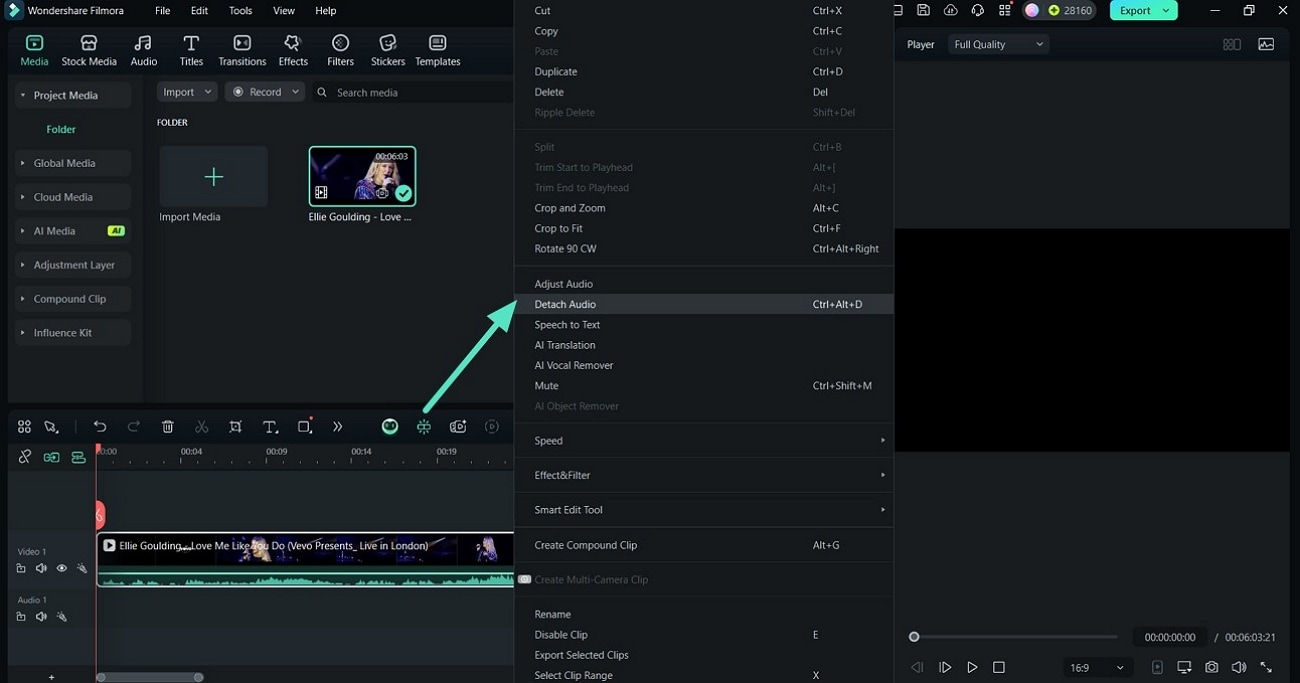Expand player to fullscreen
Image resolution: width=1300 pixels, height=683 pixels.
click(1266, 667)
